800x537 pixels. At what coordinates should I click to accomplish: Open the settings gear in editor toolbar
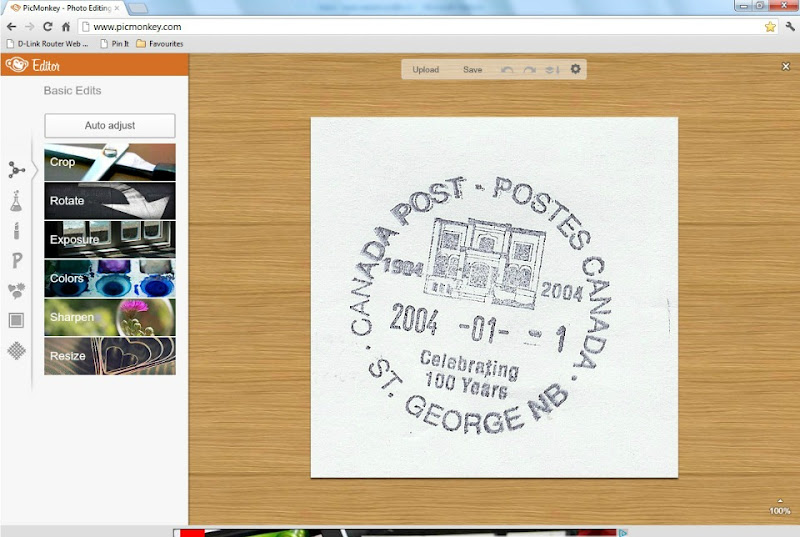tap(576, 69)
